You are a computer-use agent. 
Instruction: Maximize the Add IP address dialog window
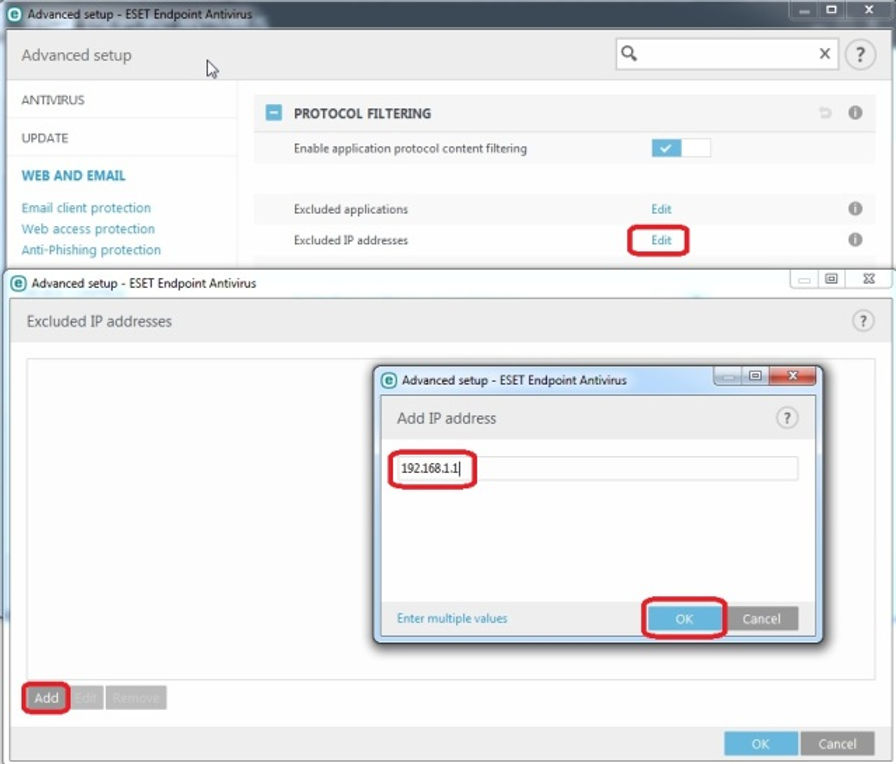[x=755, y=375]
